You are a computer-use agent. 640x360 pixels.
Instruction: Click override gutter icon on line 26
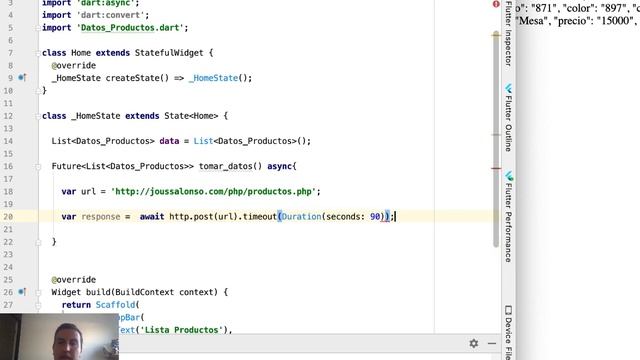click(x=22, y=292)
